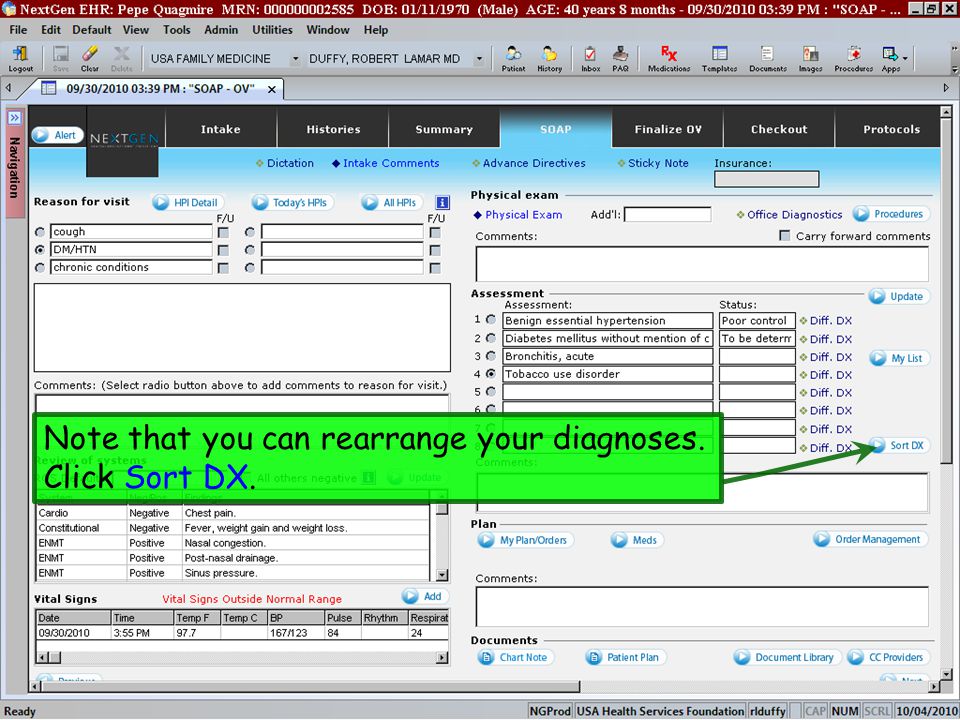Image resolution: width=960 pixels, height=720 pixels.
Task: Switch to the Finalize OV tab
Action: coord(668,129)
